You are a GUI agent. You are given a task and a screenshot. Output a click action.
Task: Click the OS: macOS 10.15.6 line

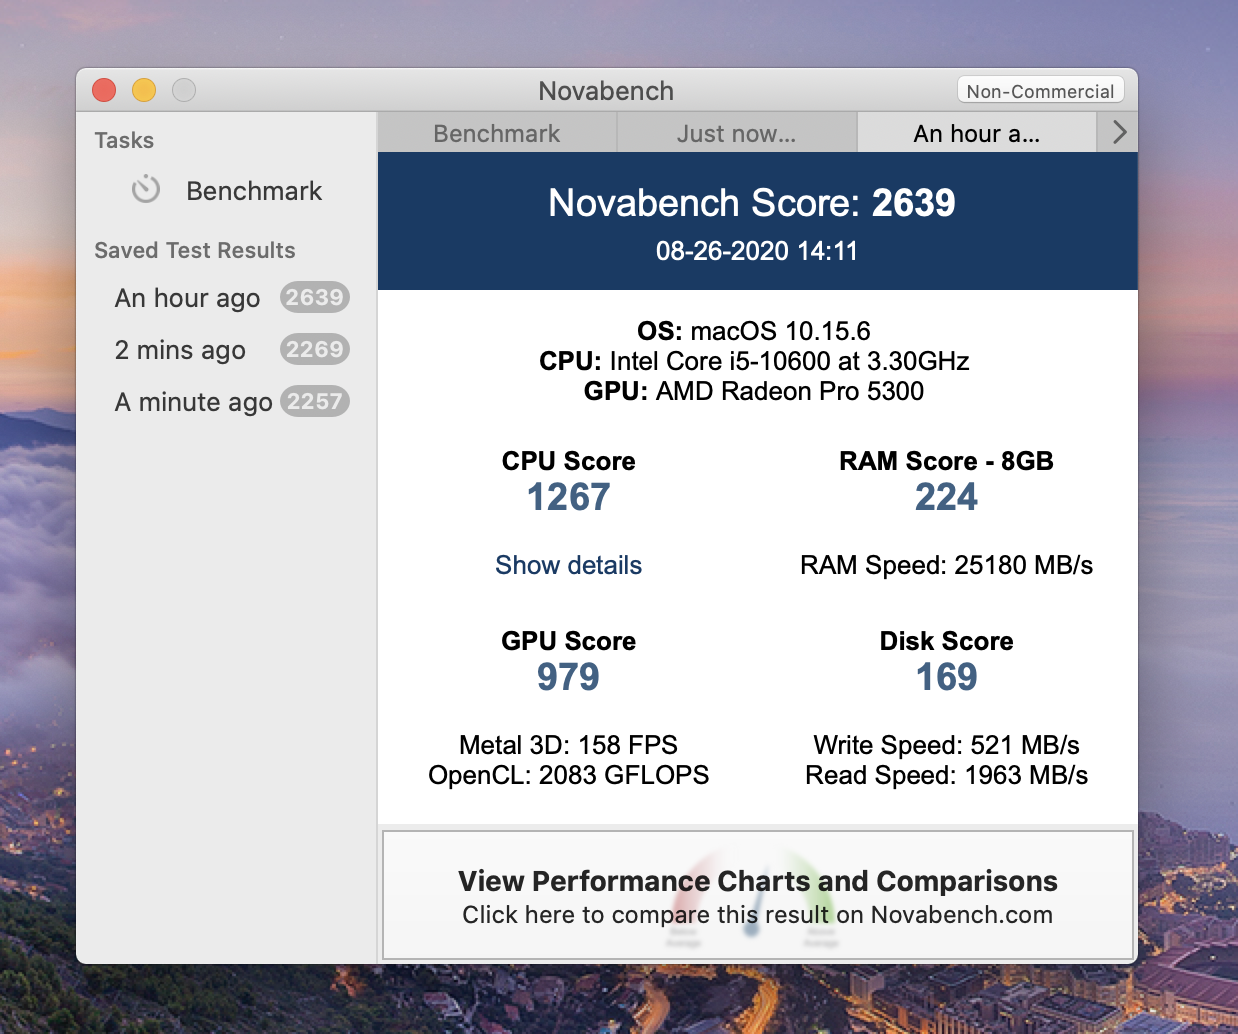point(754,331)
